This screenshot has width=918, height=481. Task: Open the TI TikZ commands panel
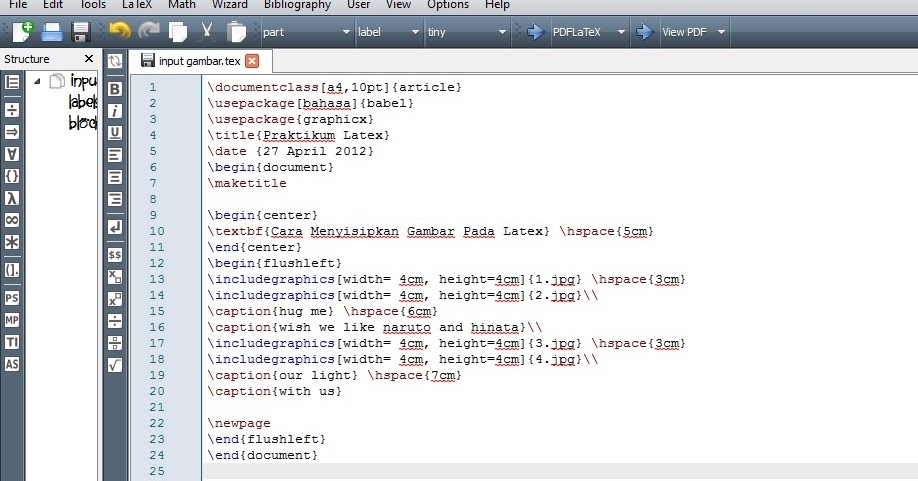pyautogui.click(x=12, y=342)
